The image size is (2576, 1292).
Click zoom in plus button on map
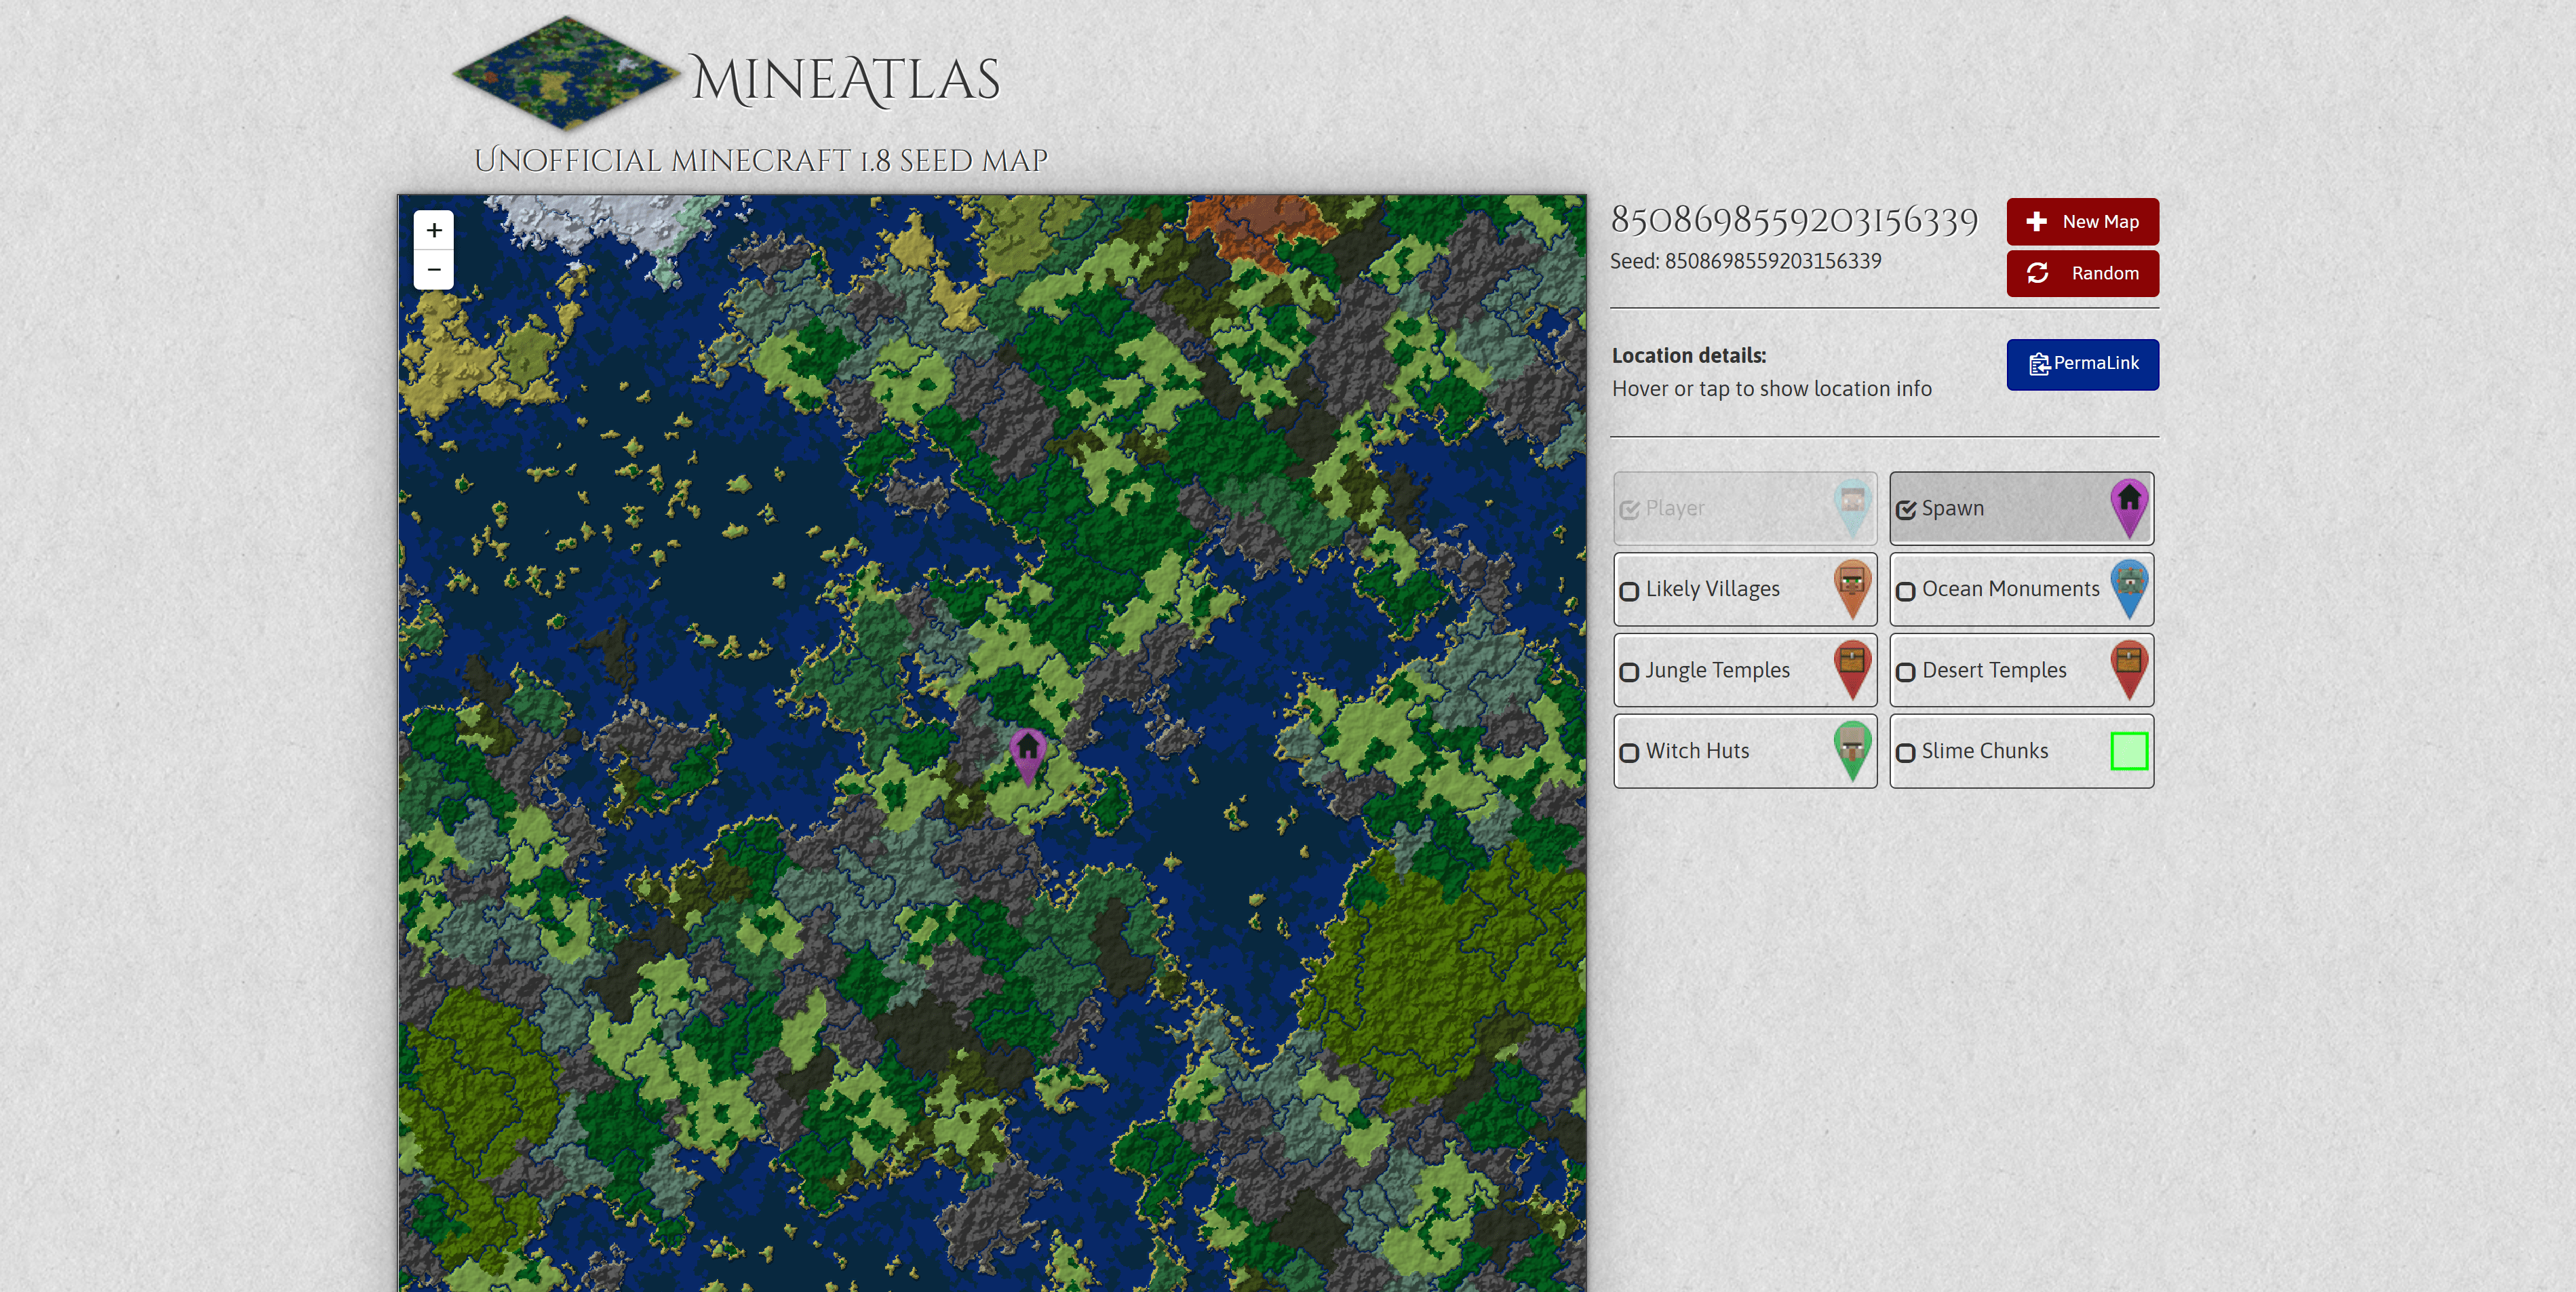click(435, 229)
